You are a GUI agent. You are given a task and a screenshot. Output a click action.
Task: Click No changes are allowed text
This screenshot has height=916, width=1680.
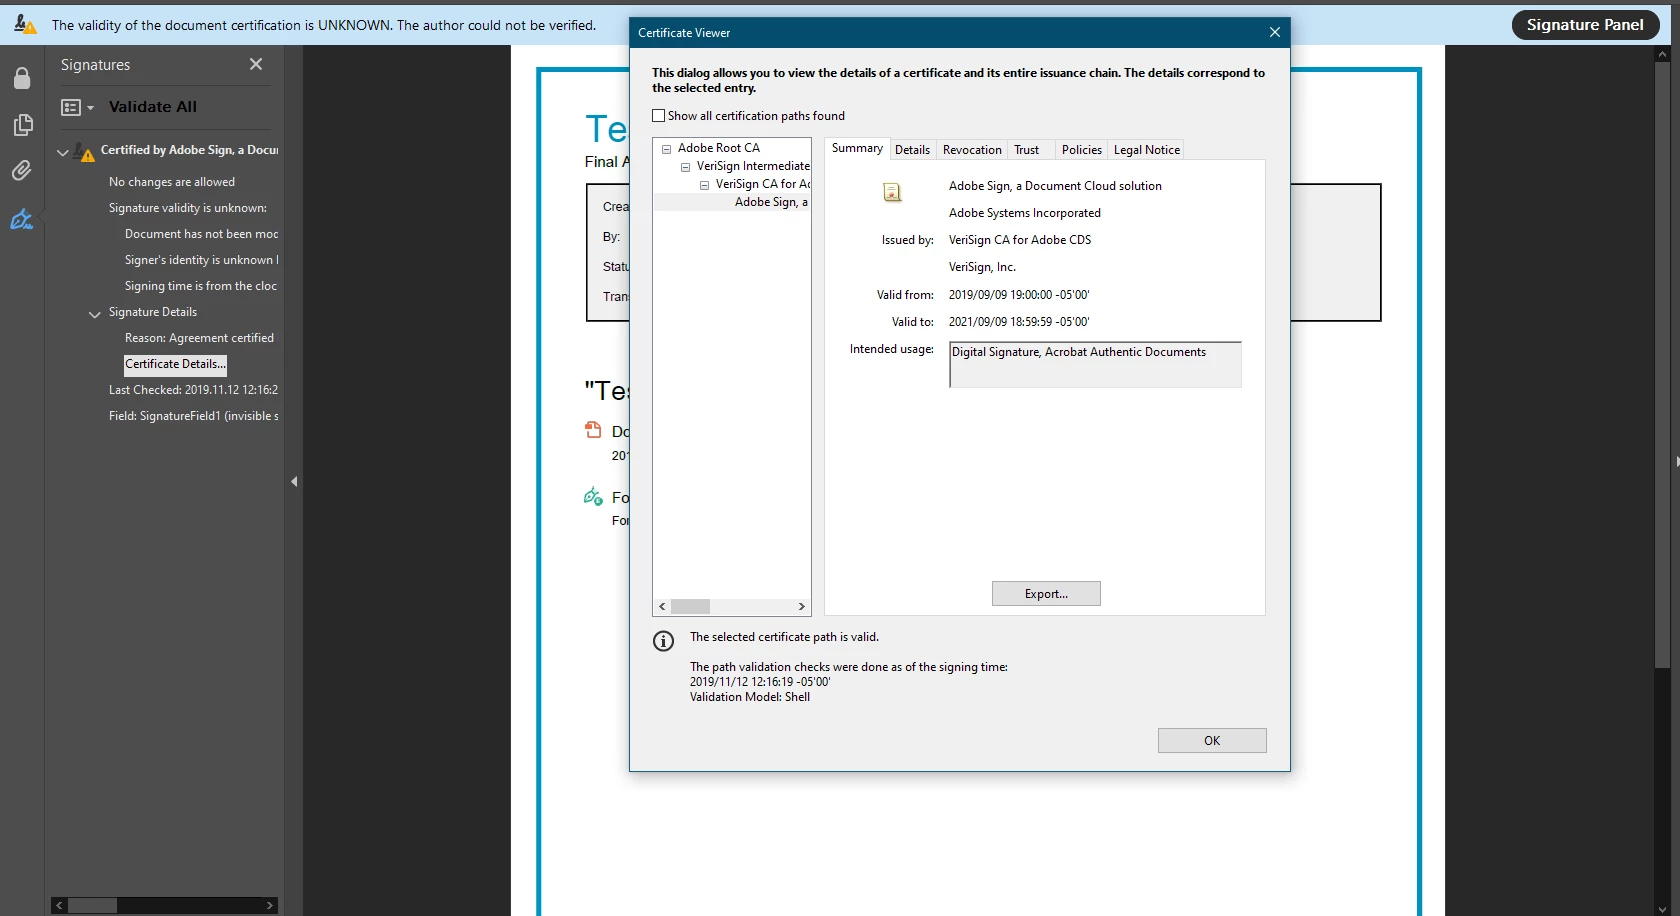click(x=172, y=182)
